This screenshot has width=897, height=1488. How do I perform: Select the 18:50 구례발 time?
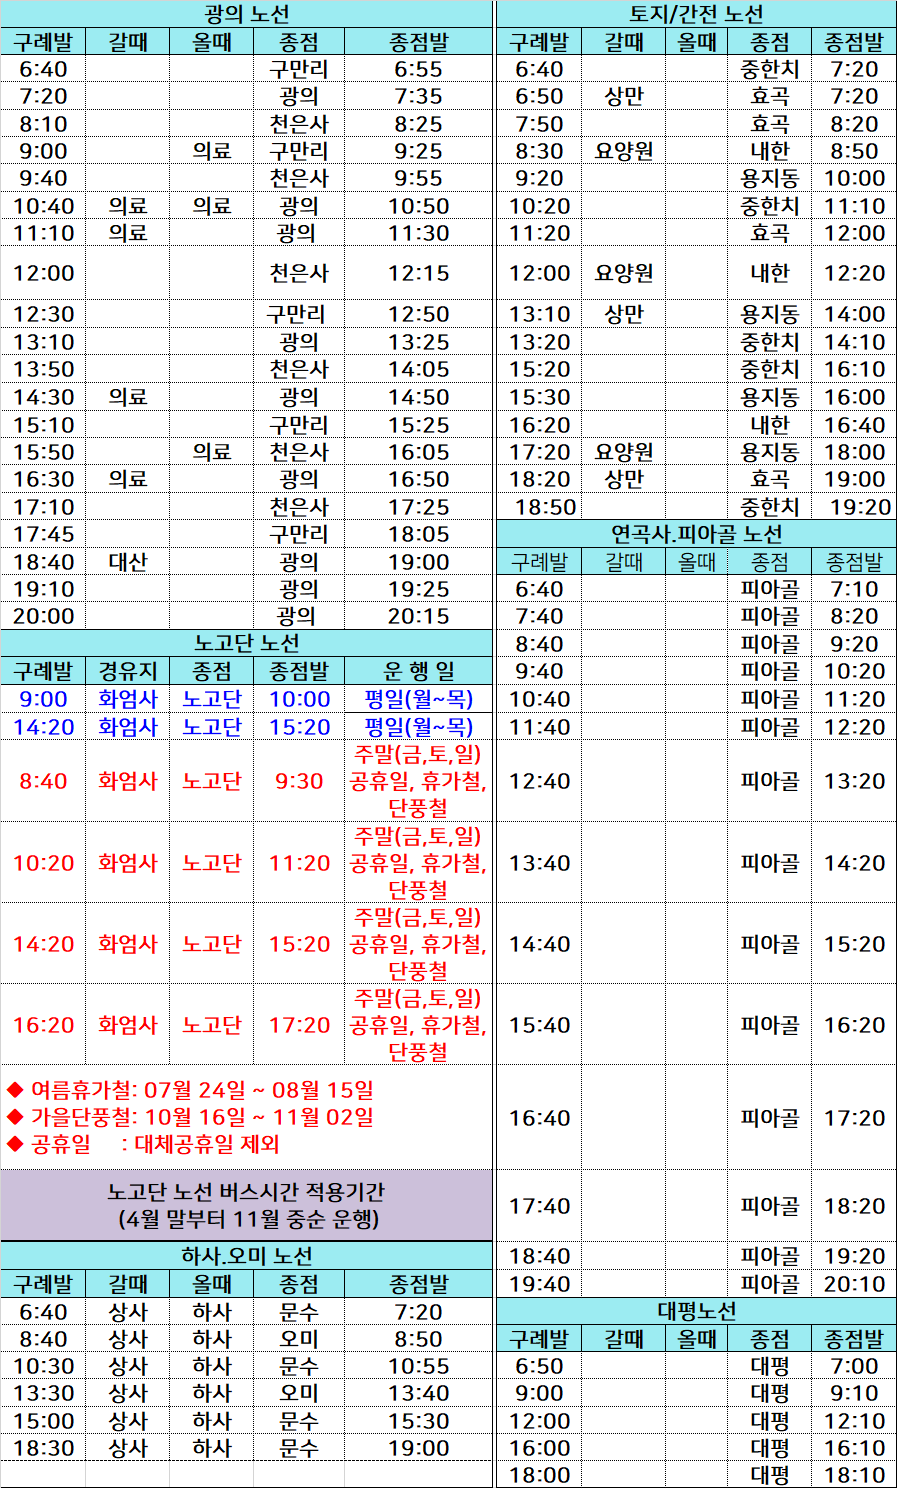[x=545, y=507]
